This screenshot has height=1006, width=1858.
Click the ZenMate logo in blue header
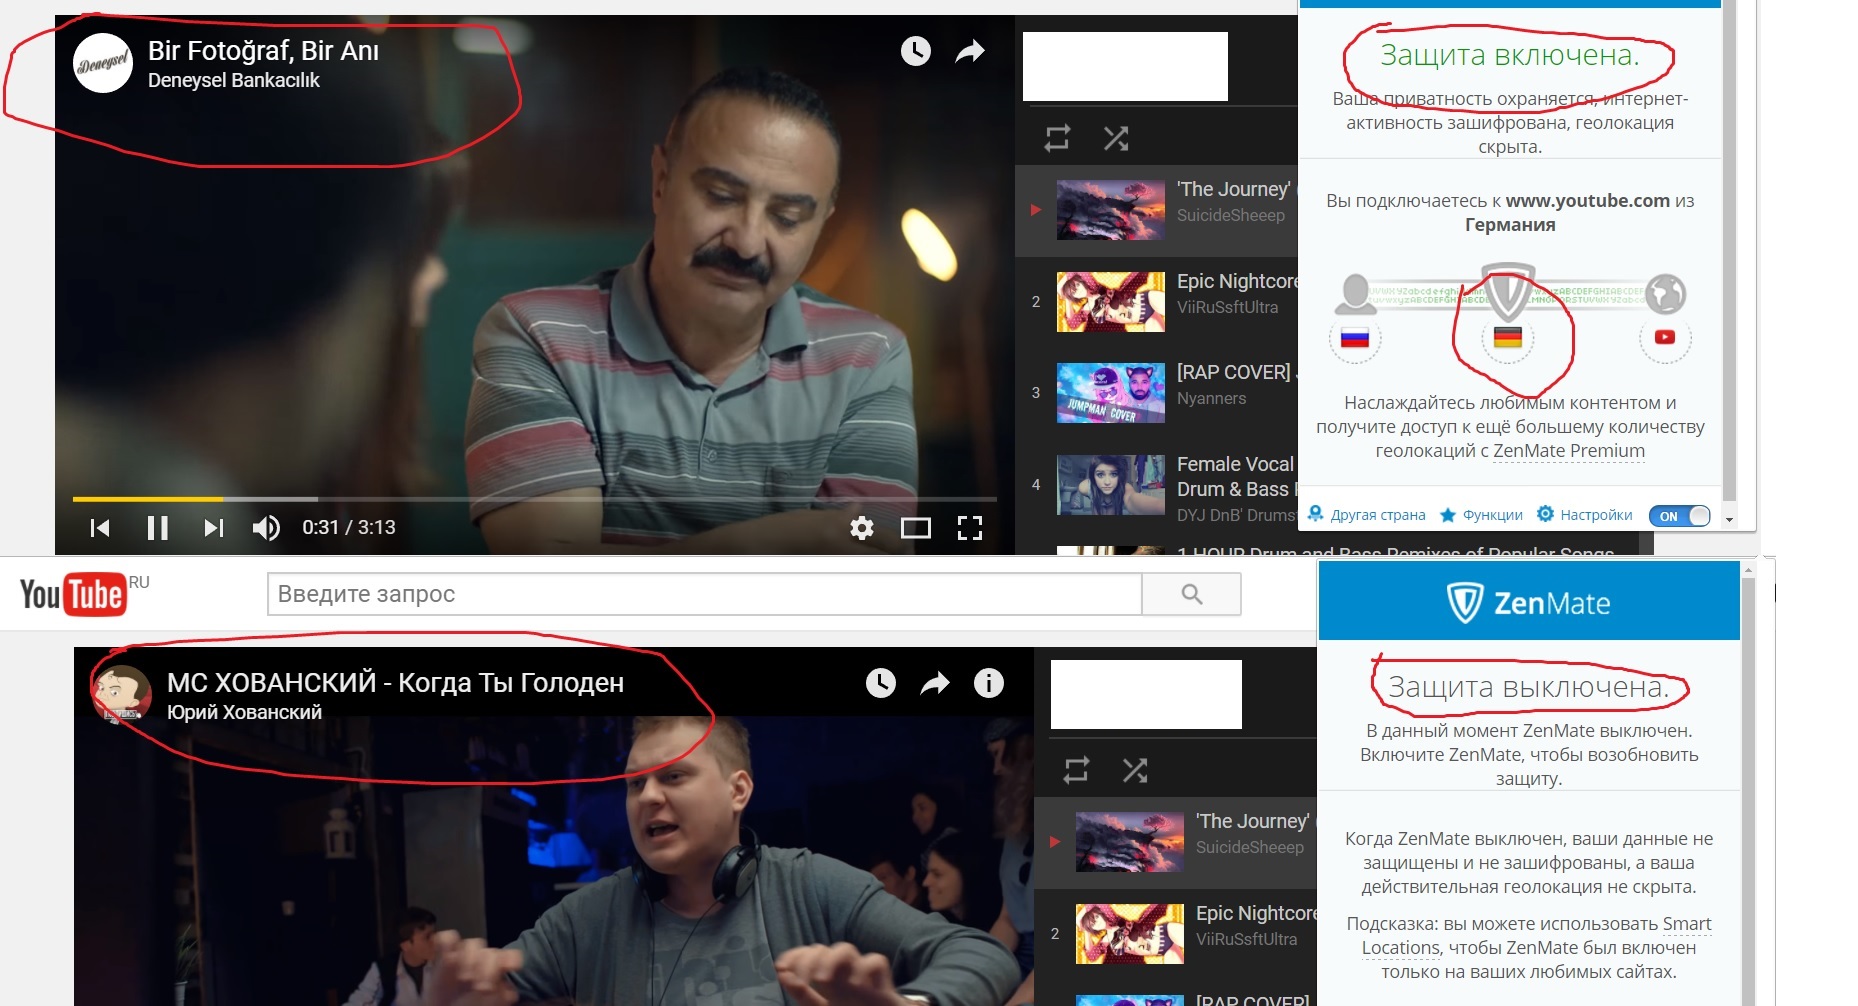coord(1529,603)
